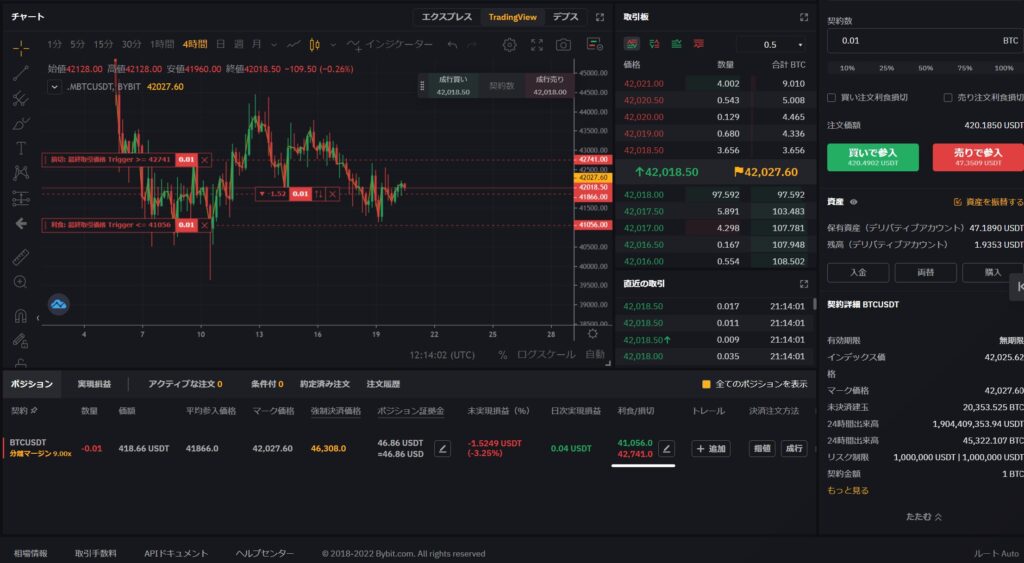
Task: Collapse the MBTCUSDT legend chevron
Action: coord(54,86)
